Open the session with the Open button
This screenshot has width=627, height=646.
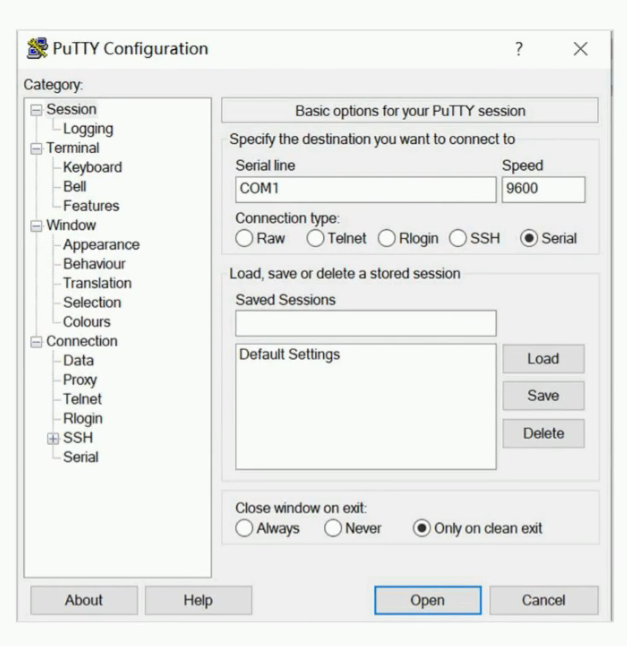(x=428, y=601)
